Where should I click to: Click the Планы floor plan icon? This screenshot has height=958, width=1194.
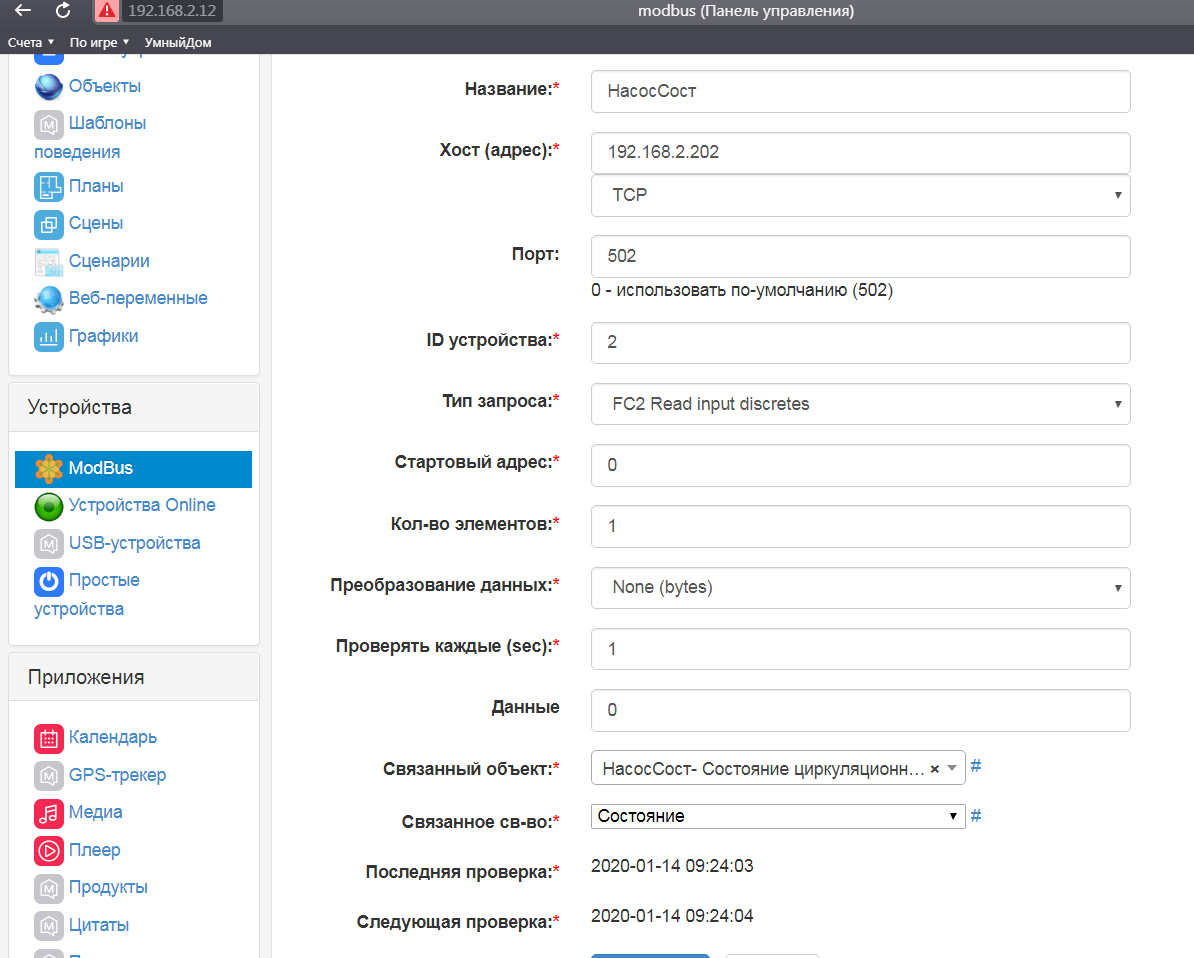click(49, 186)
